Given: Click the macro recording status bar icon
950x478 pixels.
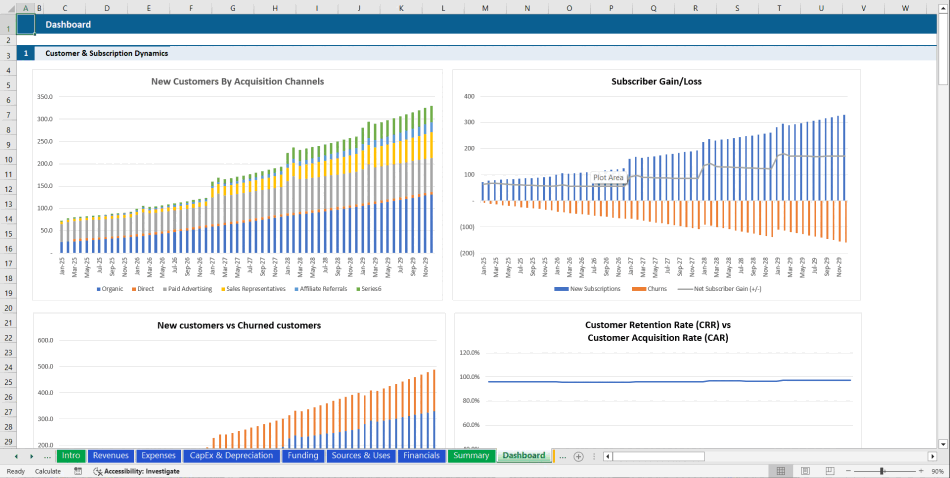Looking at the screenshot, I should coord(78,471).
